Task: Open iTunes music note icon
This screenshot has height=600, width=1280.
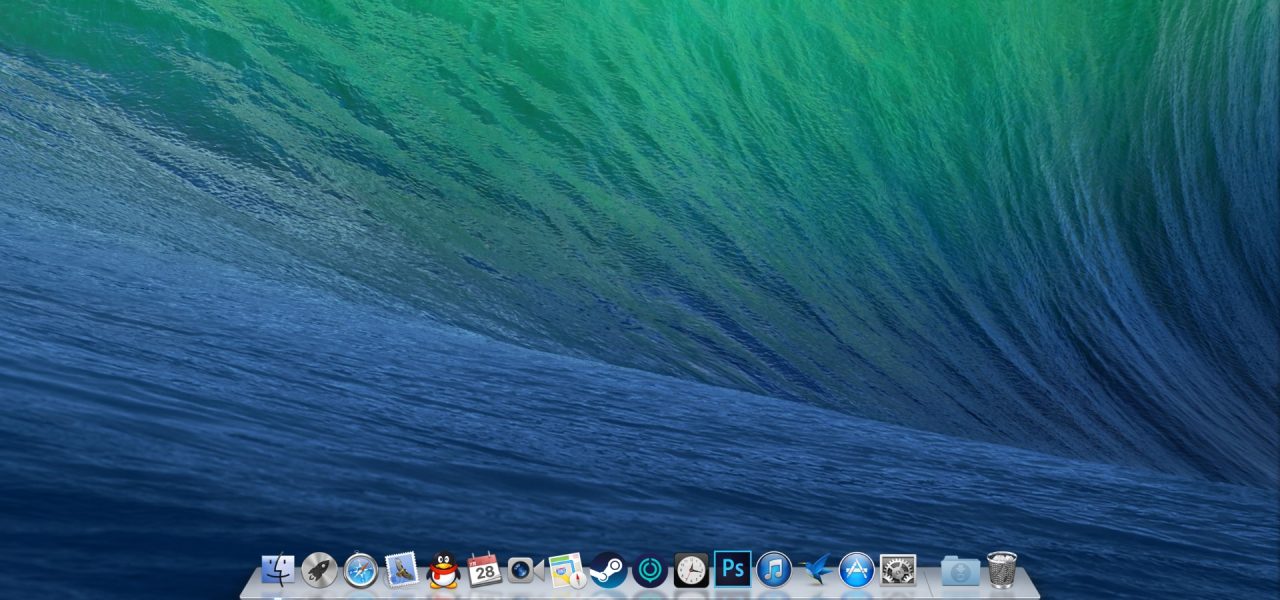Action: coord(774,570)
